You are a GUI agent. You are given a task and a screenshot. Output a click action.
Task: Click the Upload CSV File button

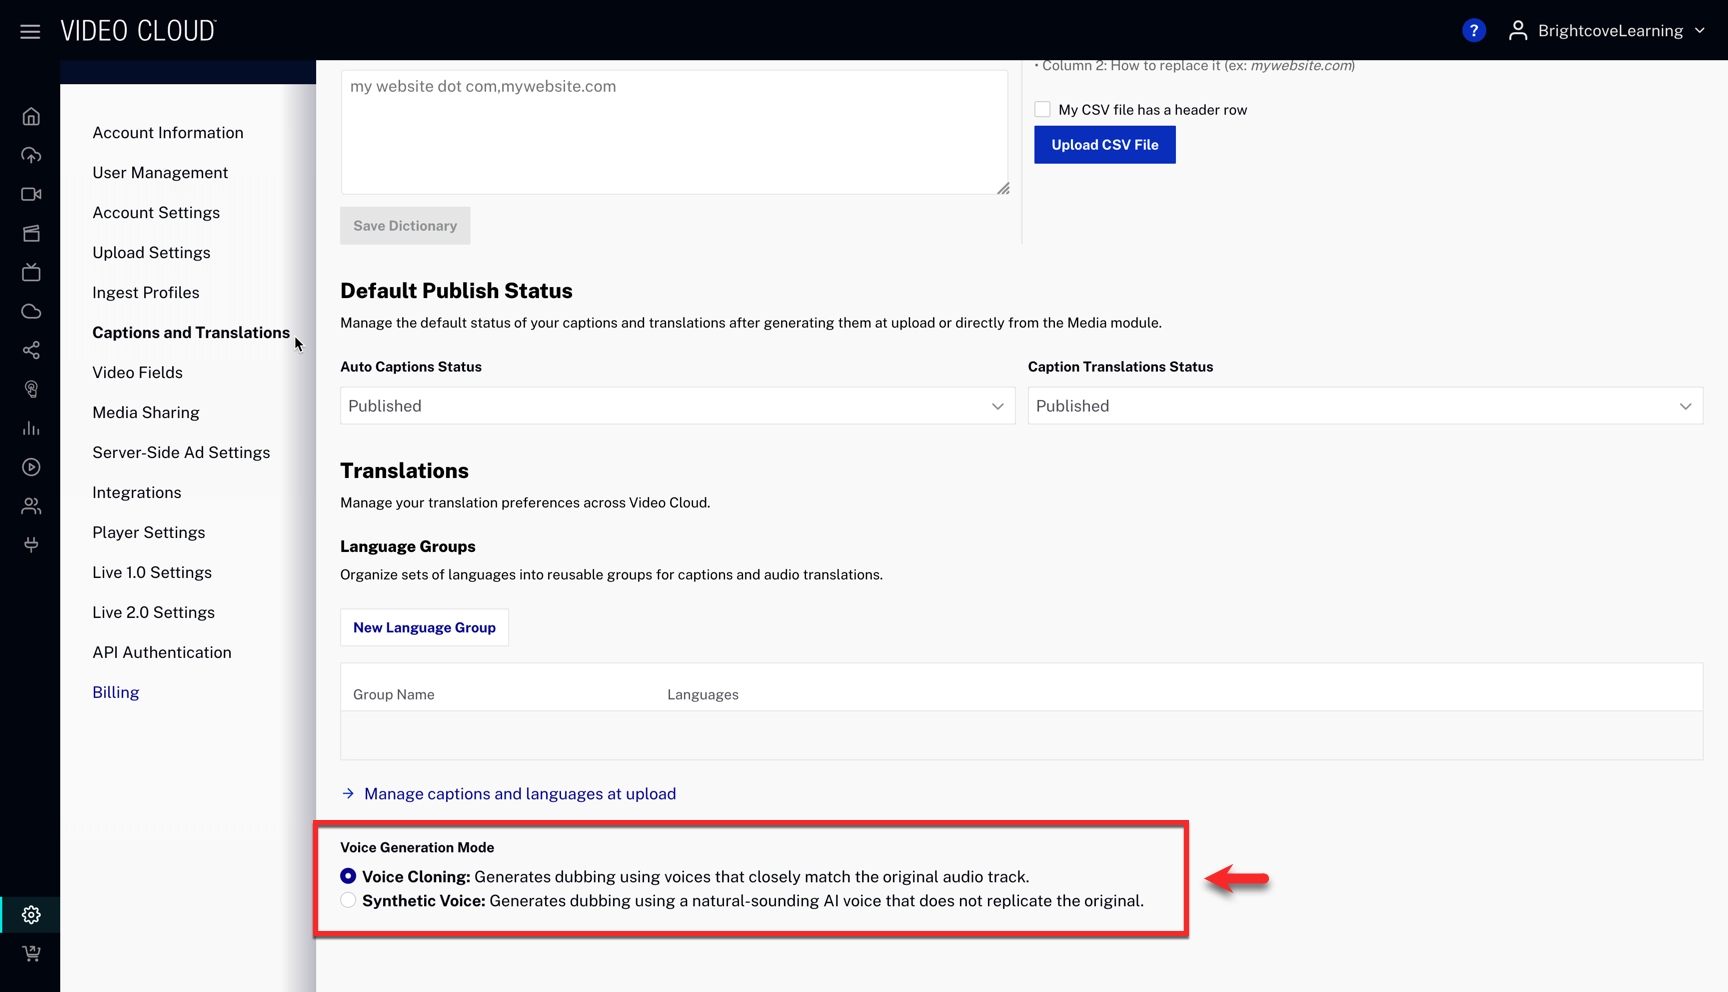pos(1104,145)
